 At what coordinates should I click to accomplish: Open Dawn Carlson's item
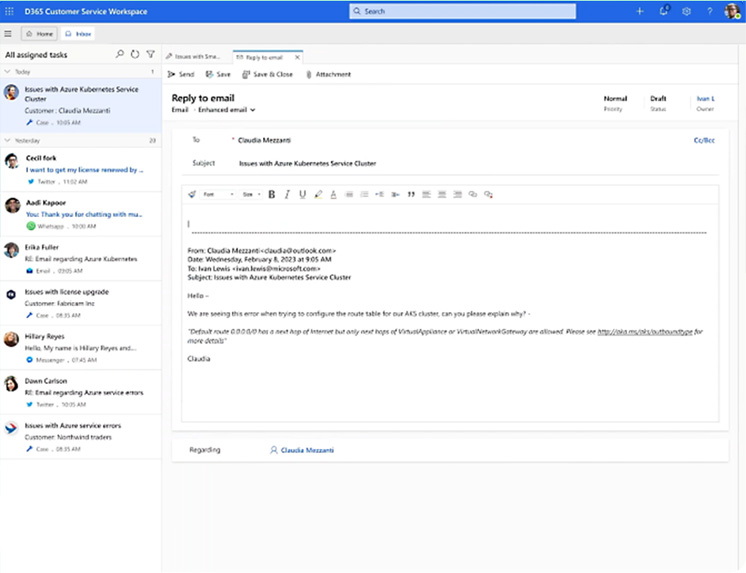coord(81,393)
